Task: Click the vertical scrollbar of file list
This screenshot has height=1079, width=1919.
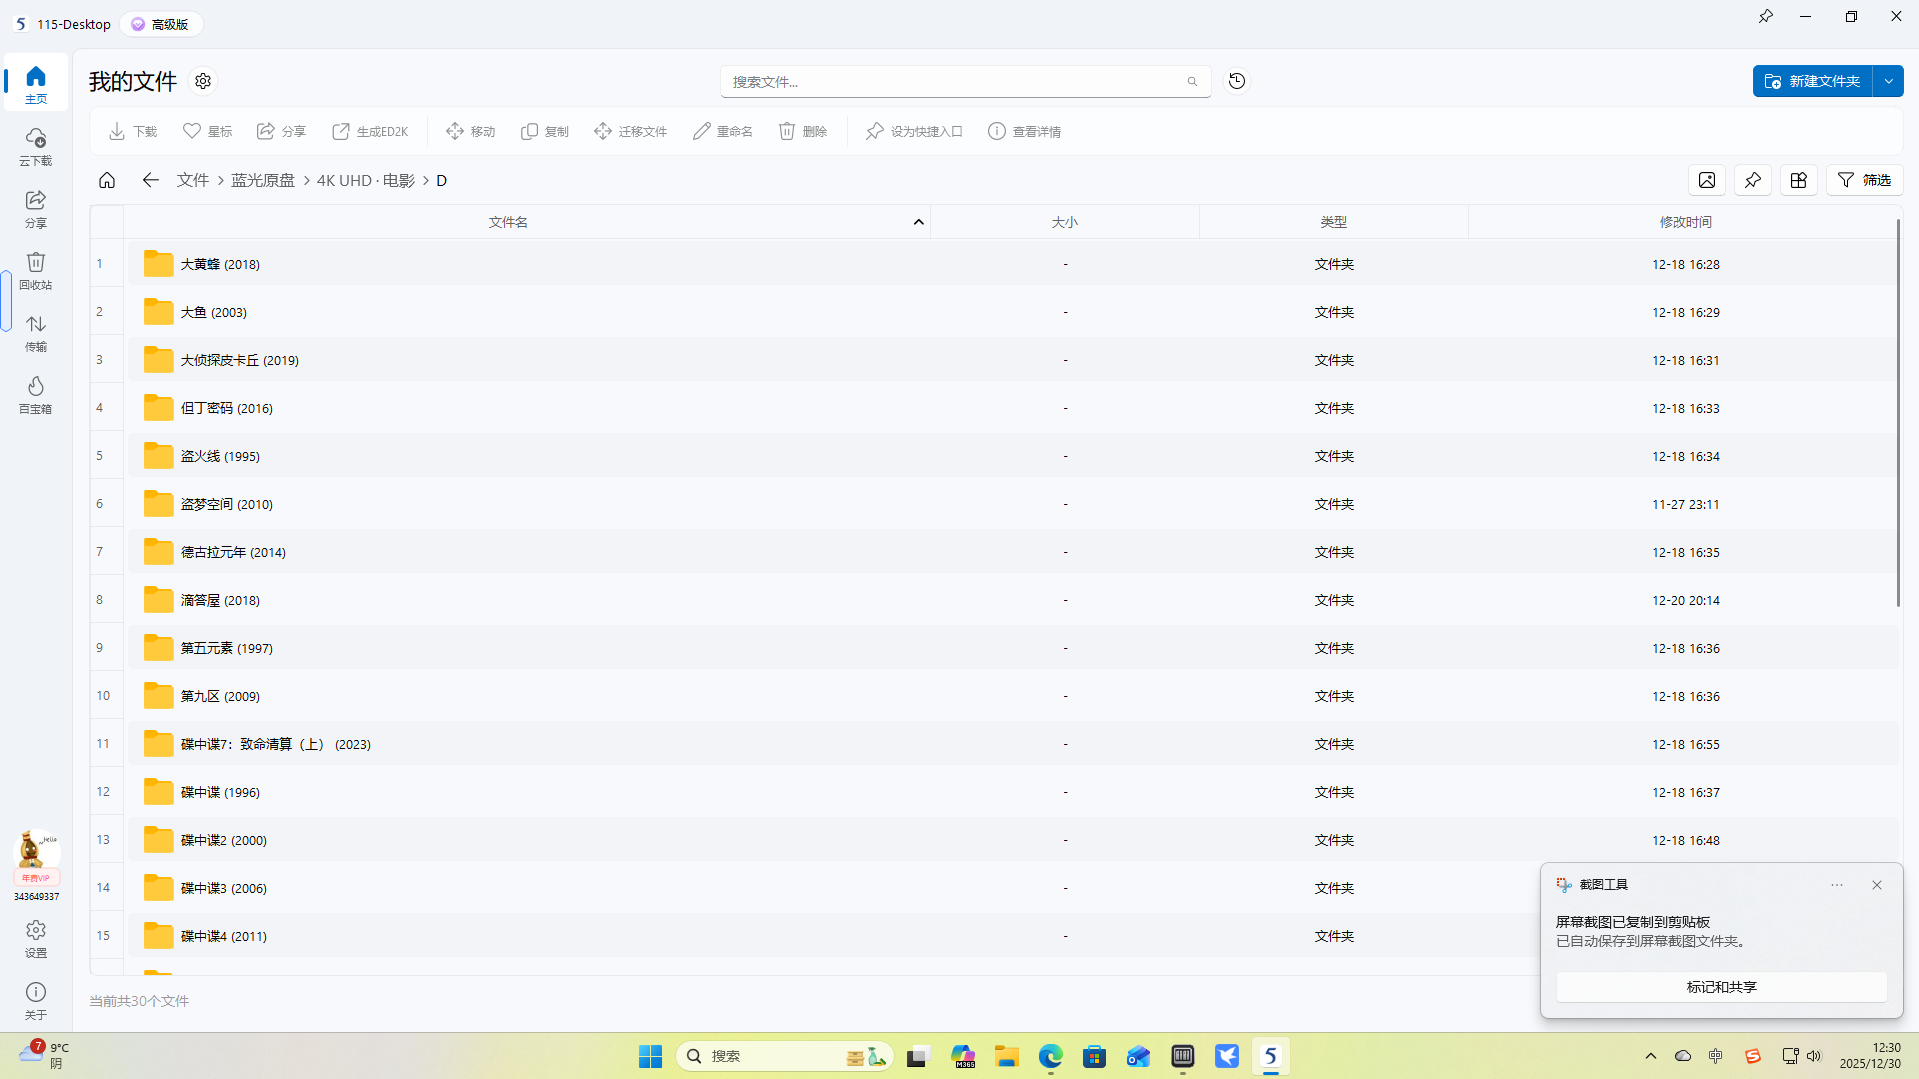Action: point(1898,413)
